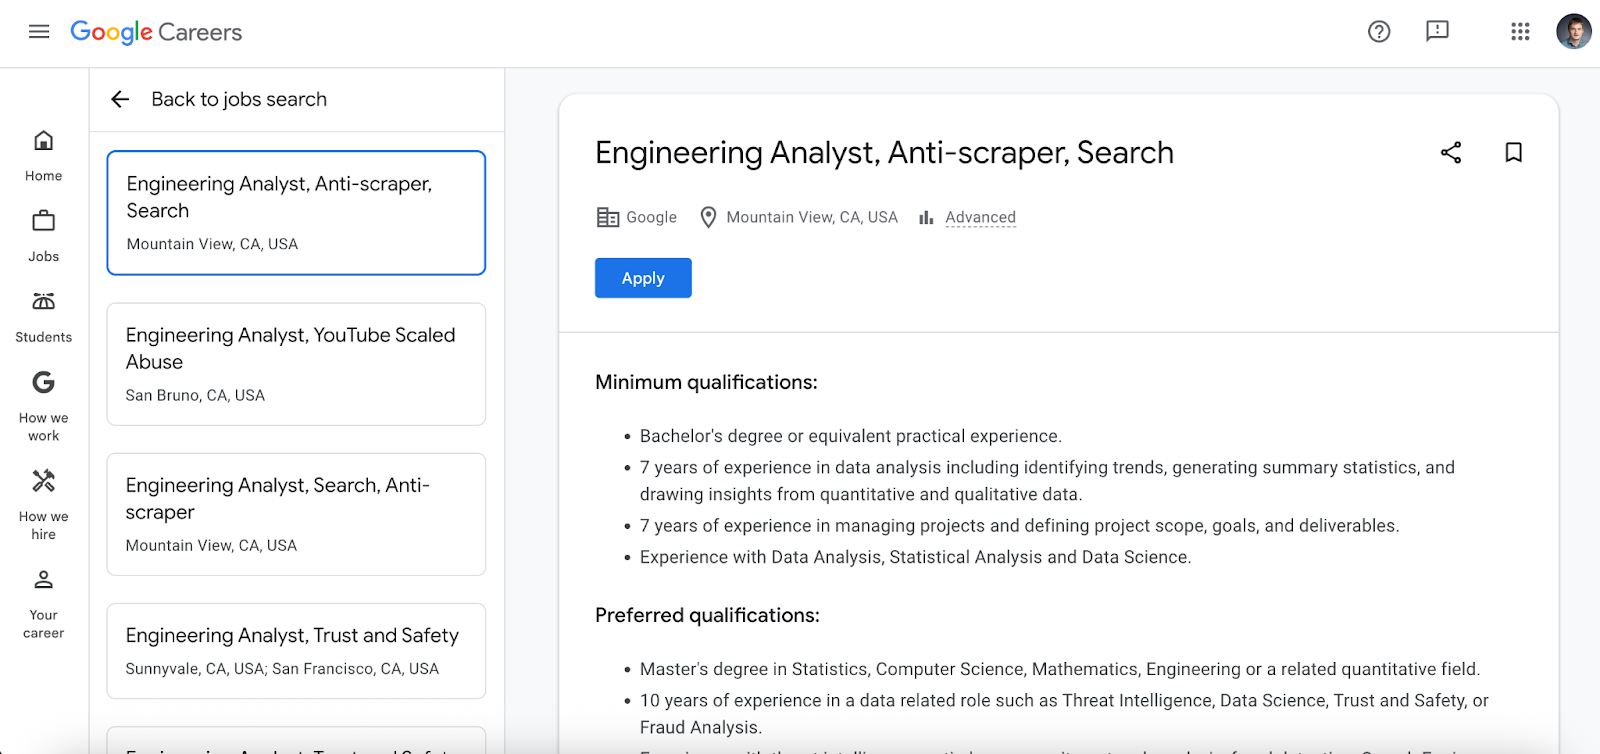
Task: Select the Engineering Analyst, Search, Anti-scraper card
Action: (296, 514)
